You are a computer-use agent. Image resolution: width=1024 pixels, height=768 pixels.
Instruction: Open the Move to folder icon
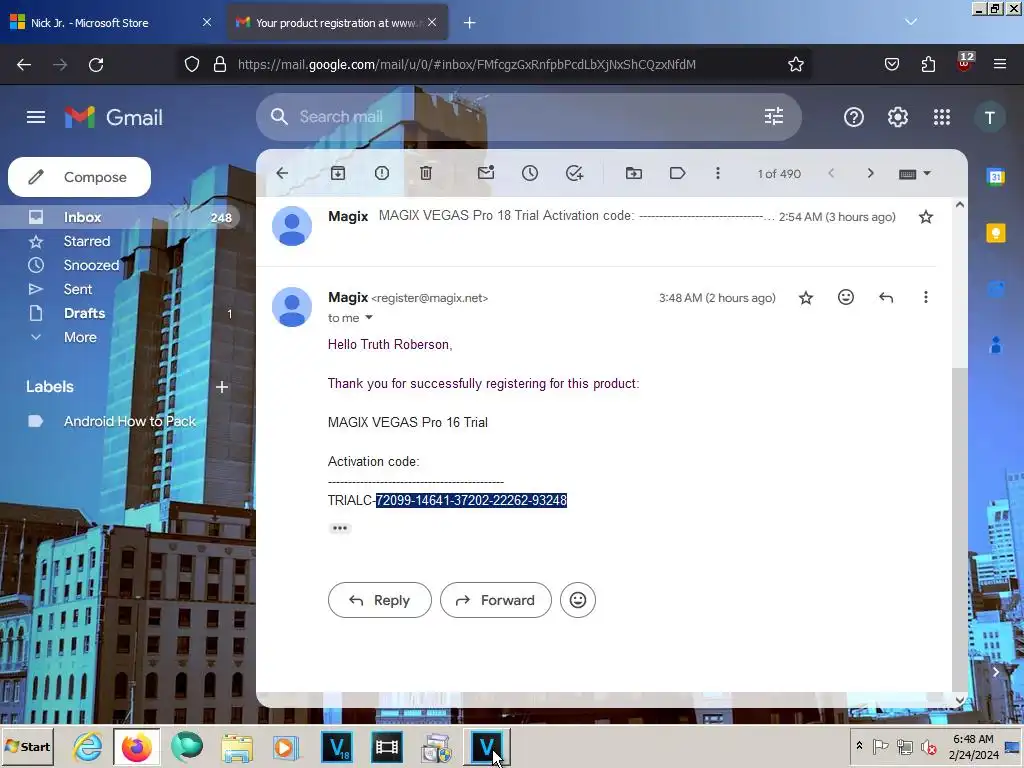tap(633, 173)
